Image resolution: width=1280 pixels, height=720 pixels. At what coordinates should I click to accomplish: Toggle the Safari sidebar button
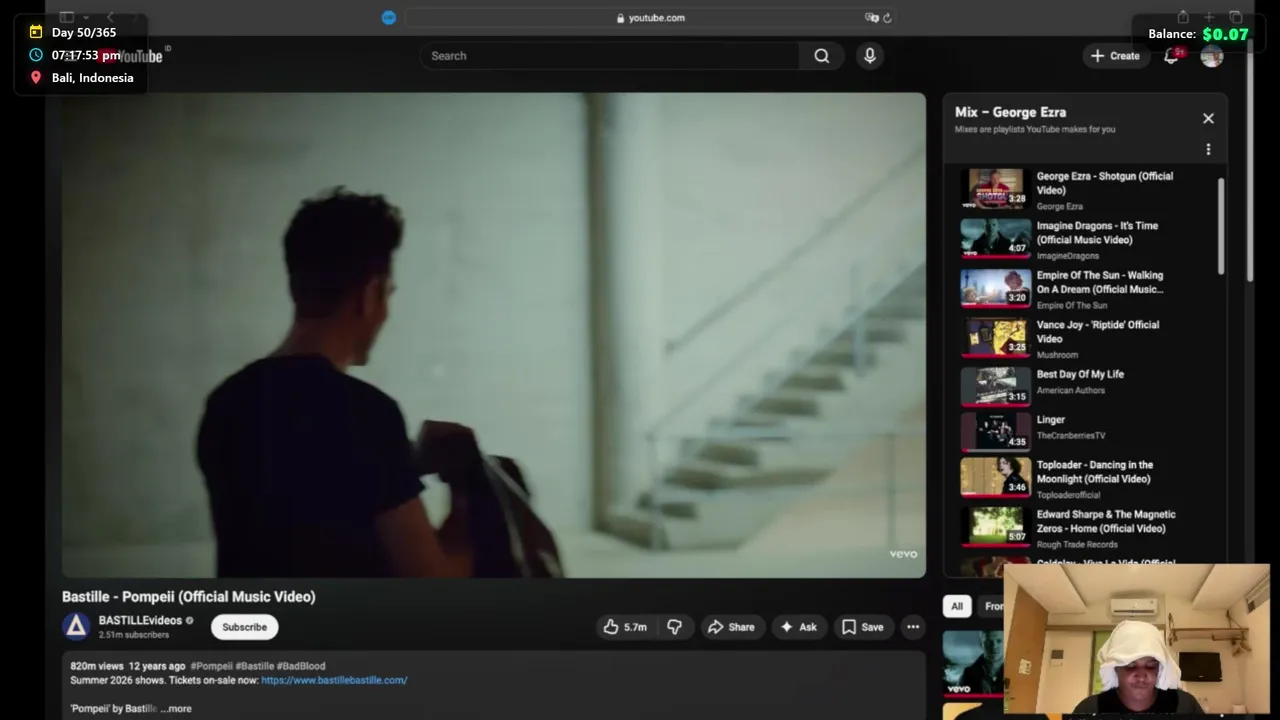[x=67, y=17]
